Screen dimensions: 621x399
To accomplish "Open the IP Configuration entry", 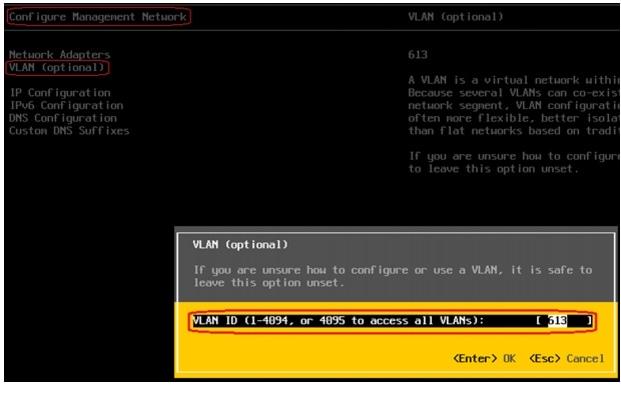I will click(60, 93).
